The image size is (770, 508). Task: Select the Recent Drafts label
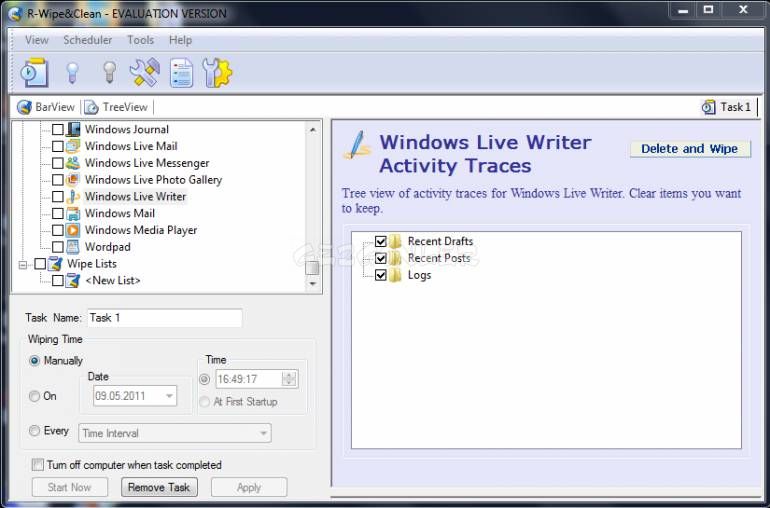(440, 241)
